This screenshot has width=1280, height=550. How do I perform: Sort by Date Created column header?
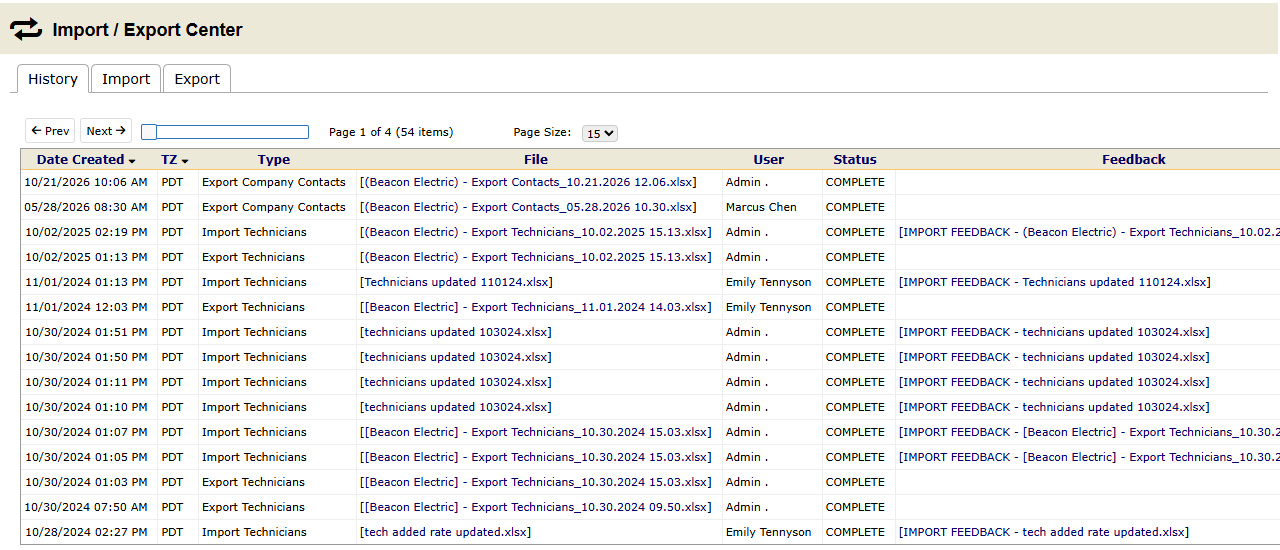point(86,160)
